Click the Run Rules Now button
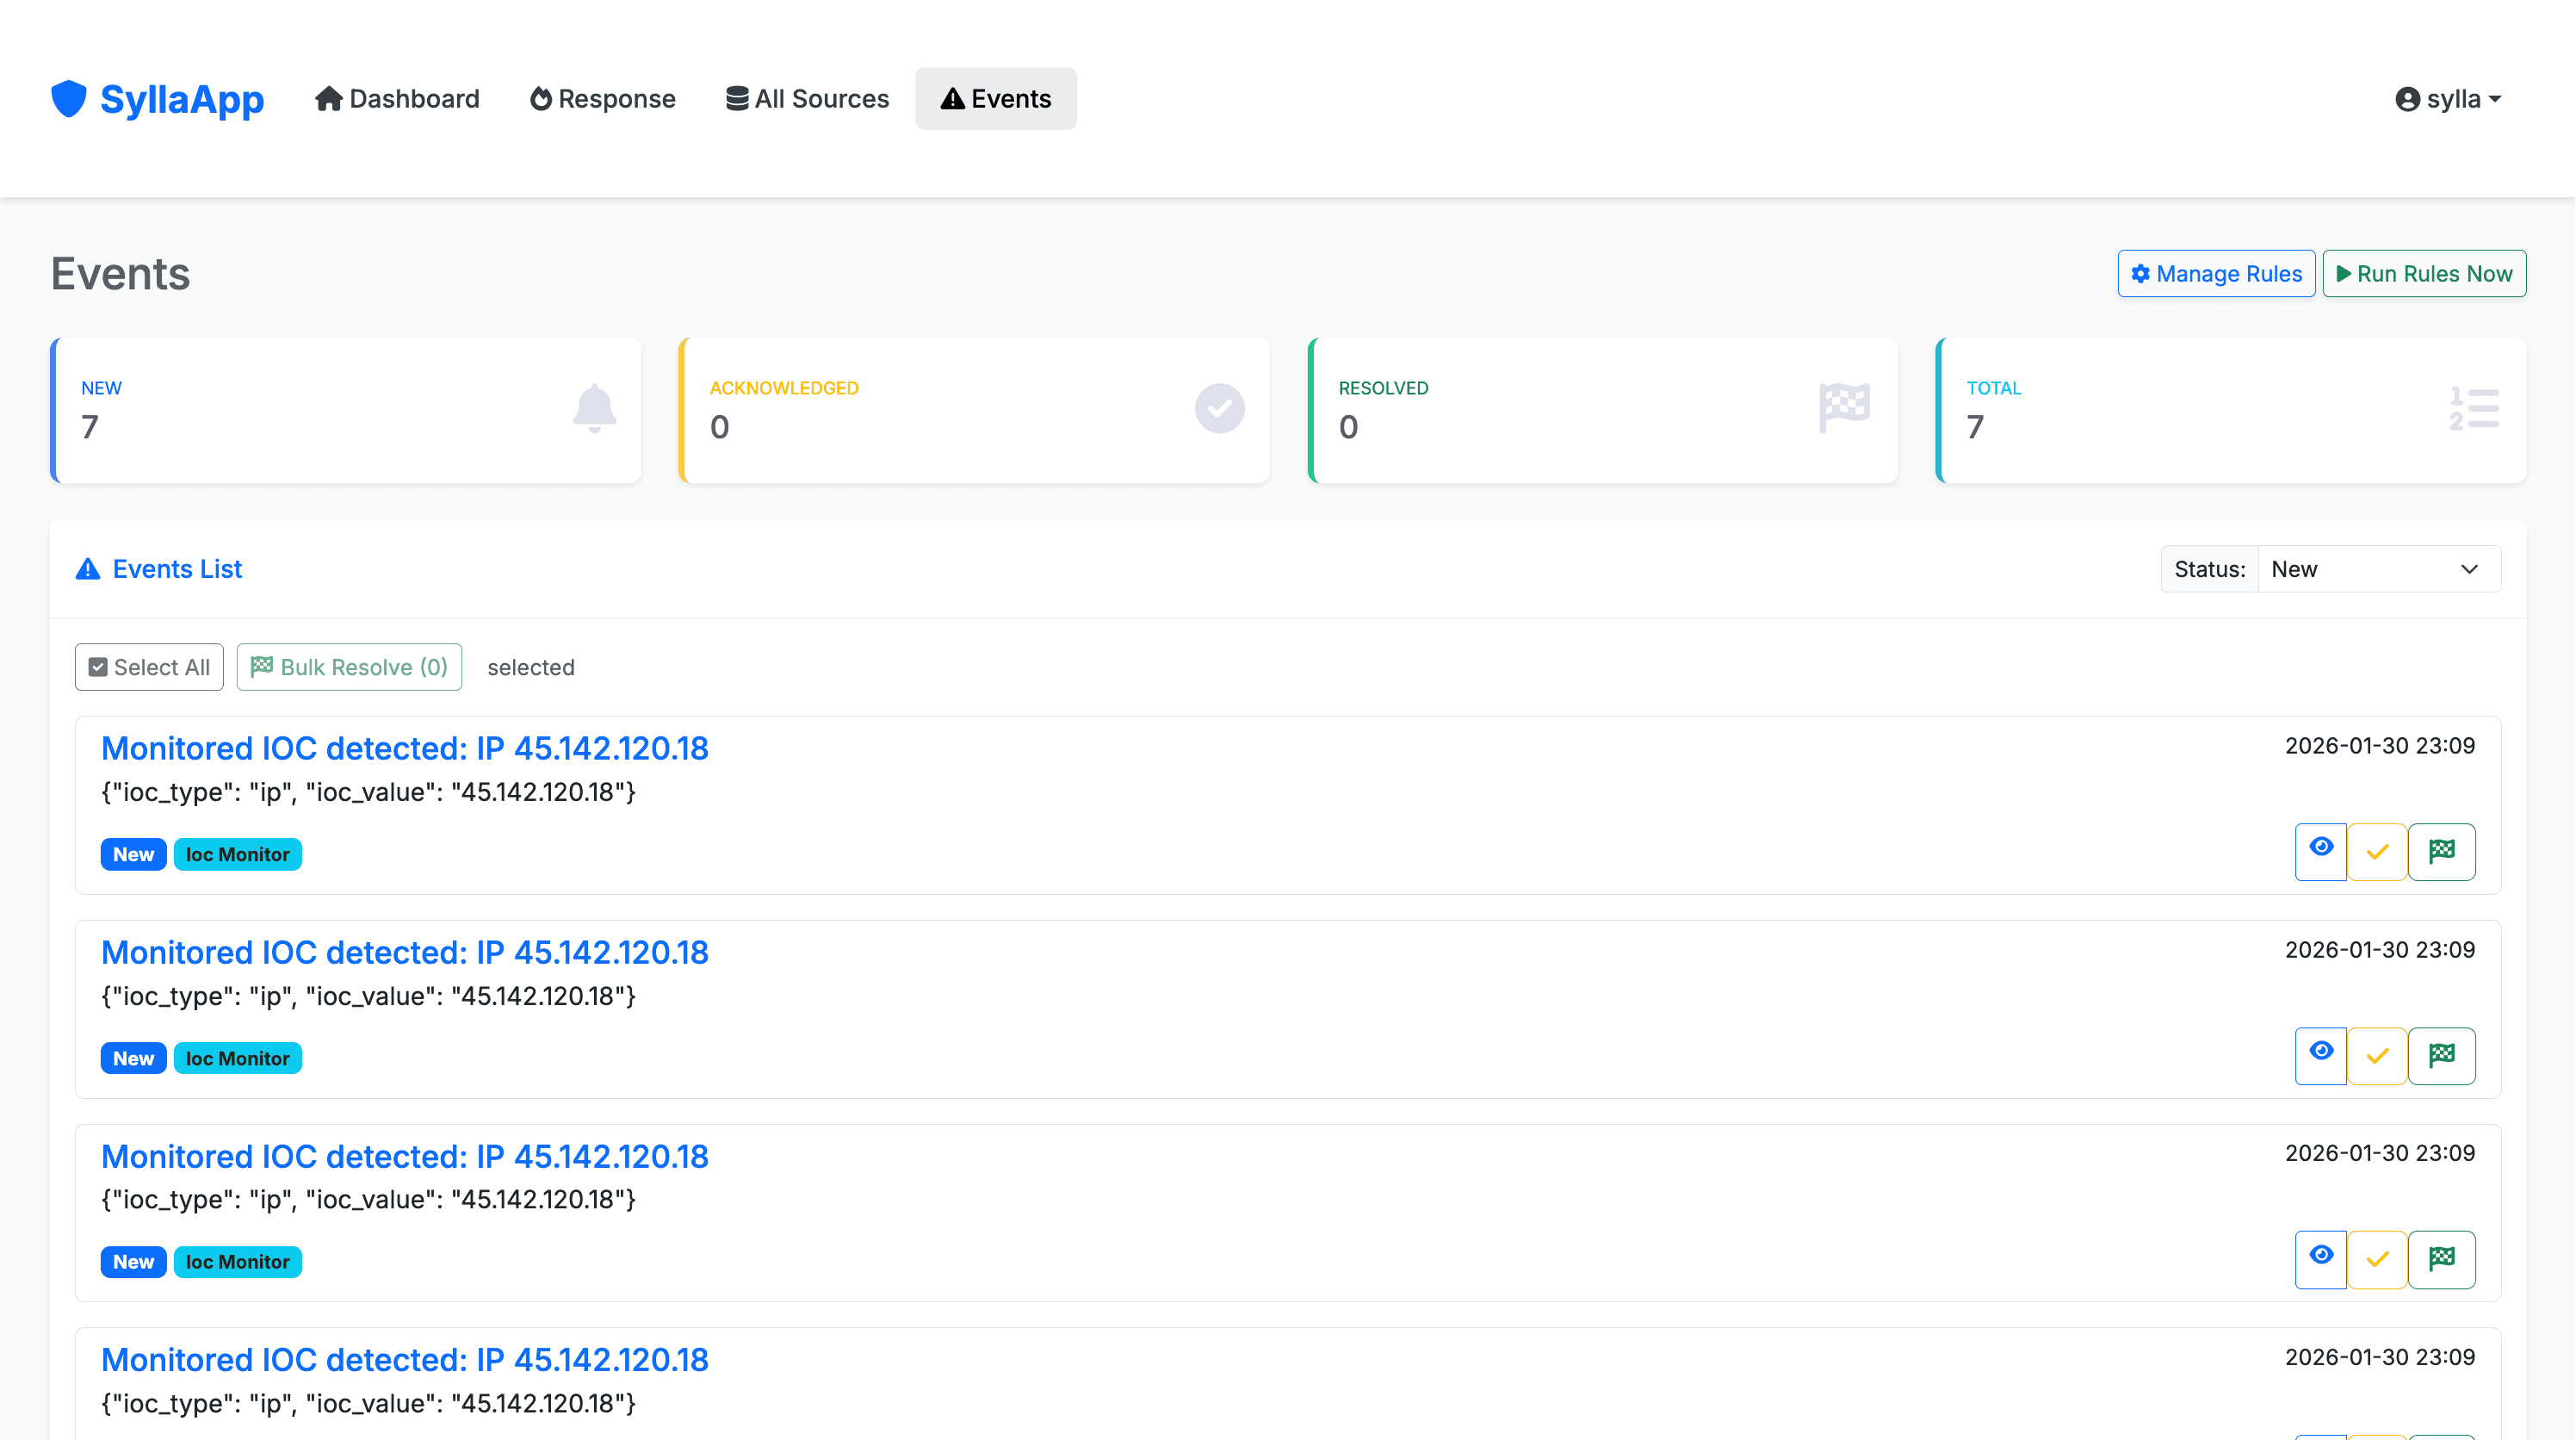The image size is (2576, 1440). 2424,273
